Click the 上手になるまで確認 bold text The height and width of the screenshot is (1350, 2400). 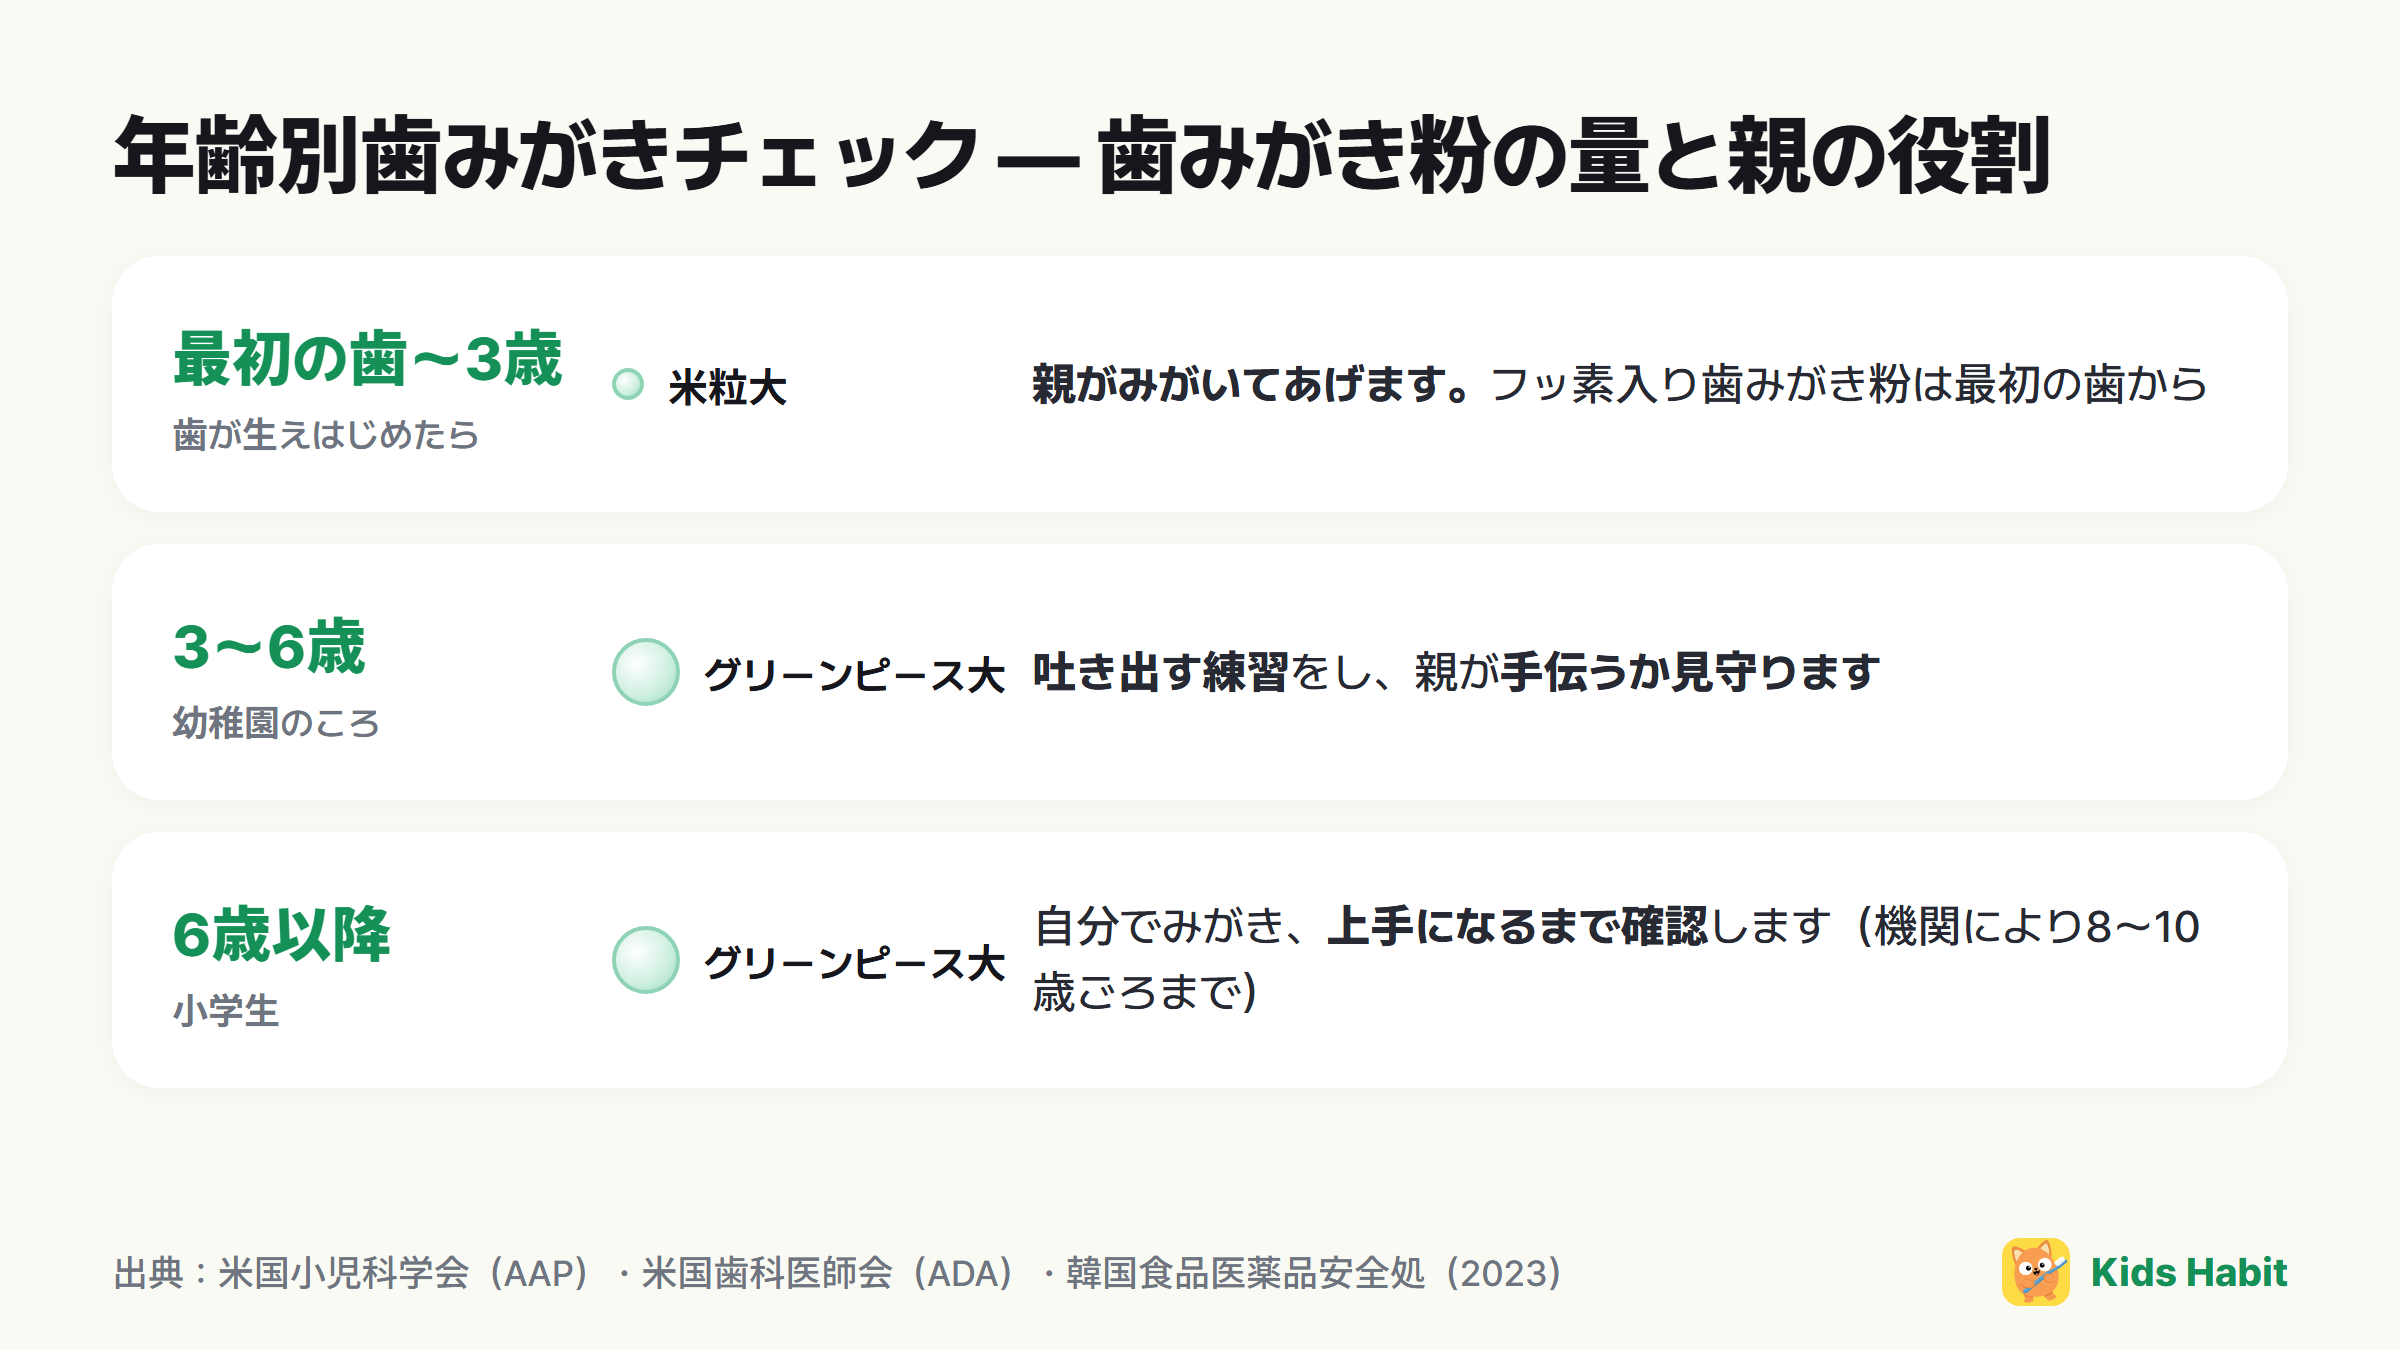pyautogui.click(x=1517, y=926)
